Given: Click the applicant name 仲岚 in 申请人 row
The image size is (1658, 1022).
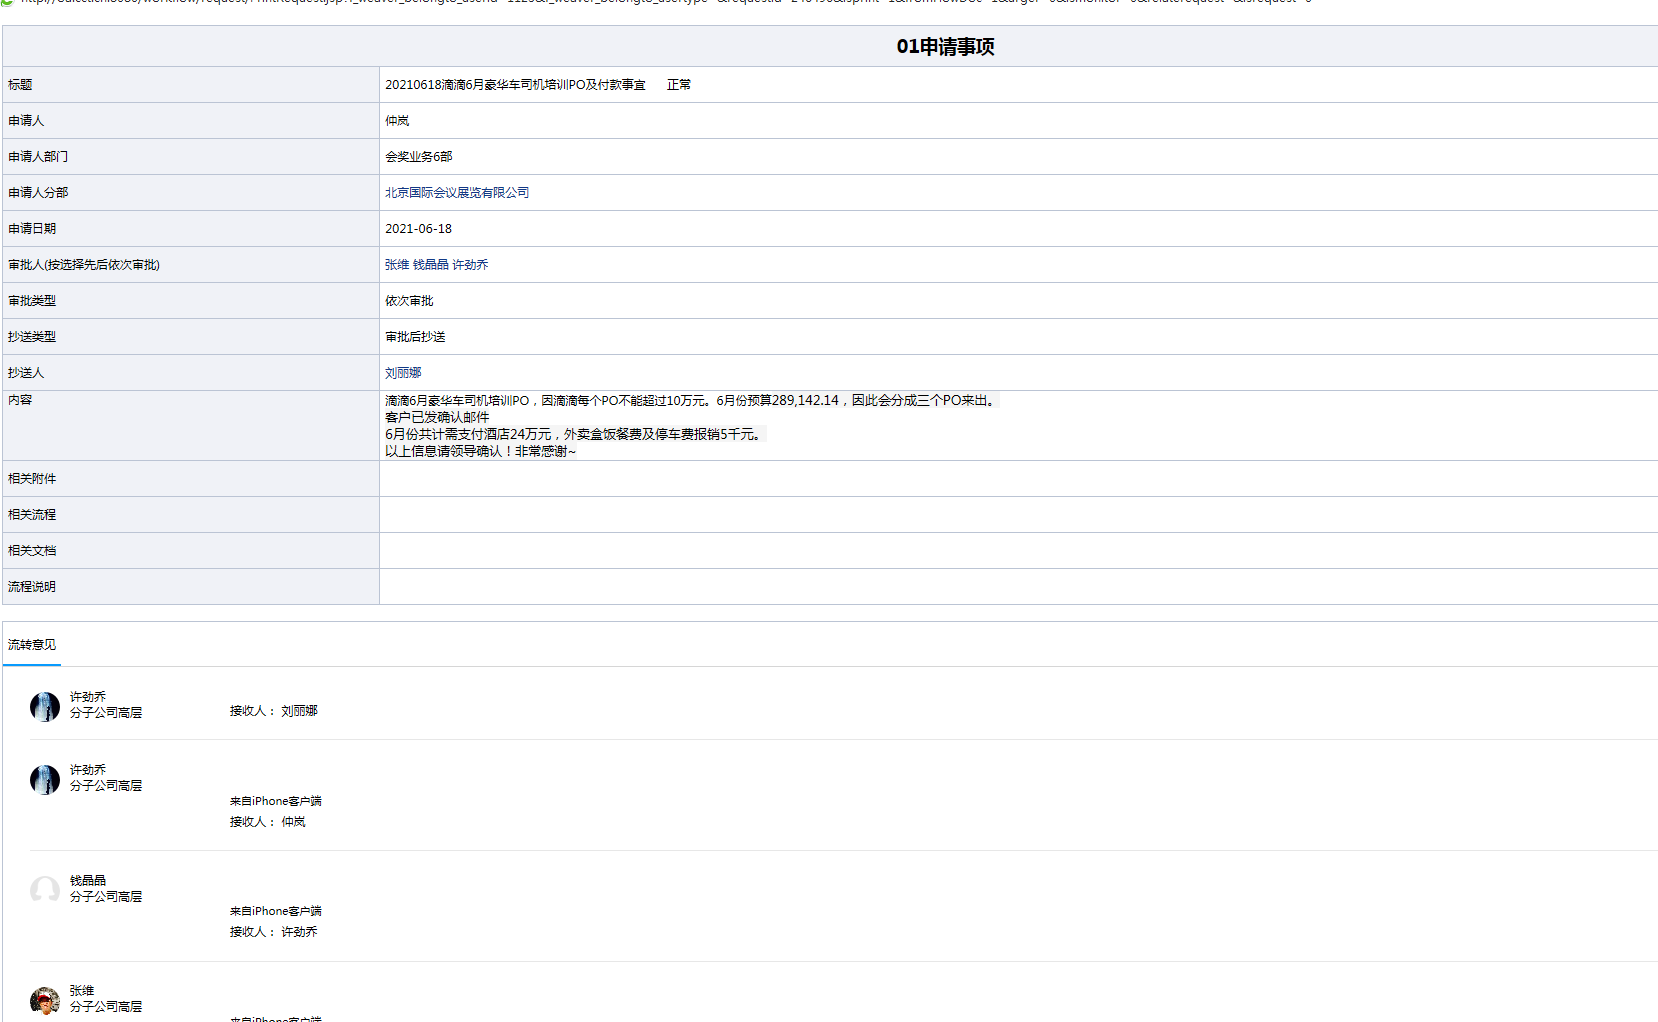Looking at the screenshot, I should [397, 121].
